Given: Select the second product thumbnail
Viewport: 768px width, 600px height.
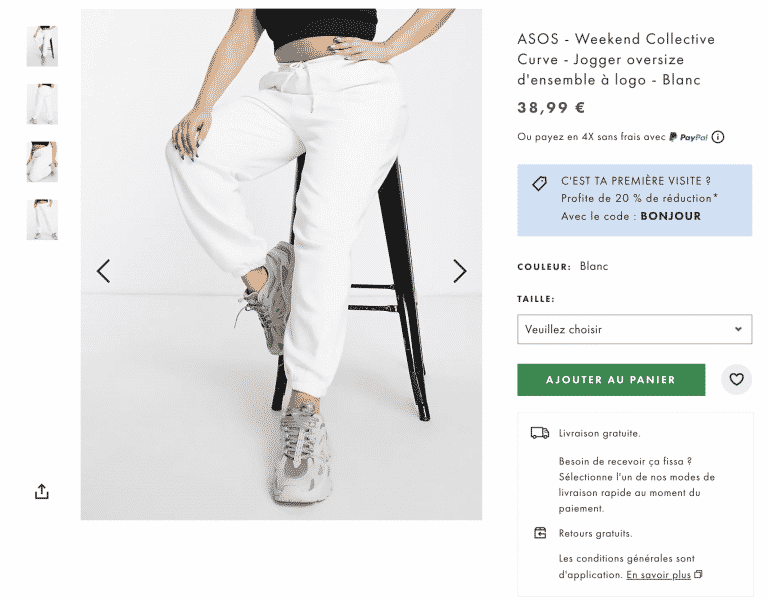Looking at the screenshot, I should [42, 104].
